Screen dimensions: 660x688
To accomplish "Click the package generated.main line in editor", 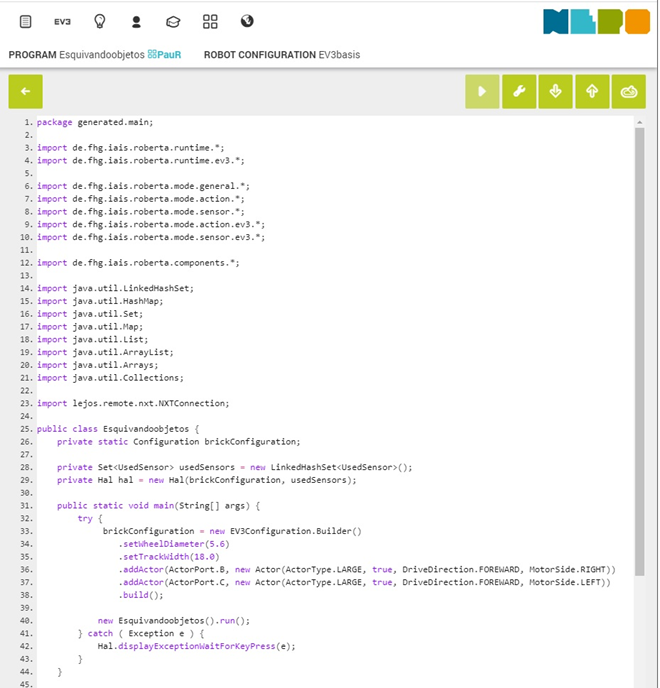I will point(95,122).
